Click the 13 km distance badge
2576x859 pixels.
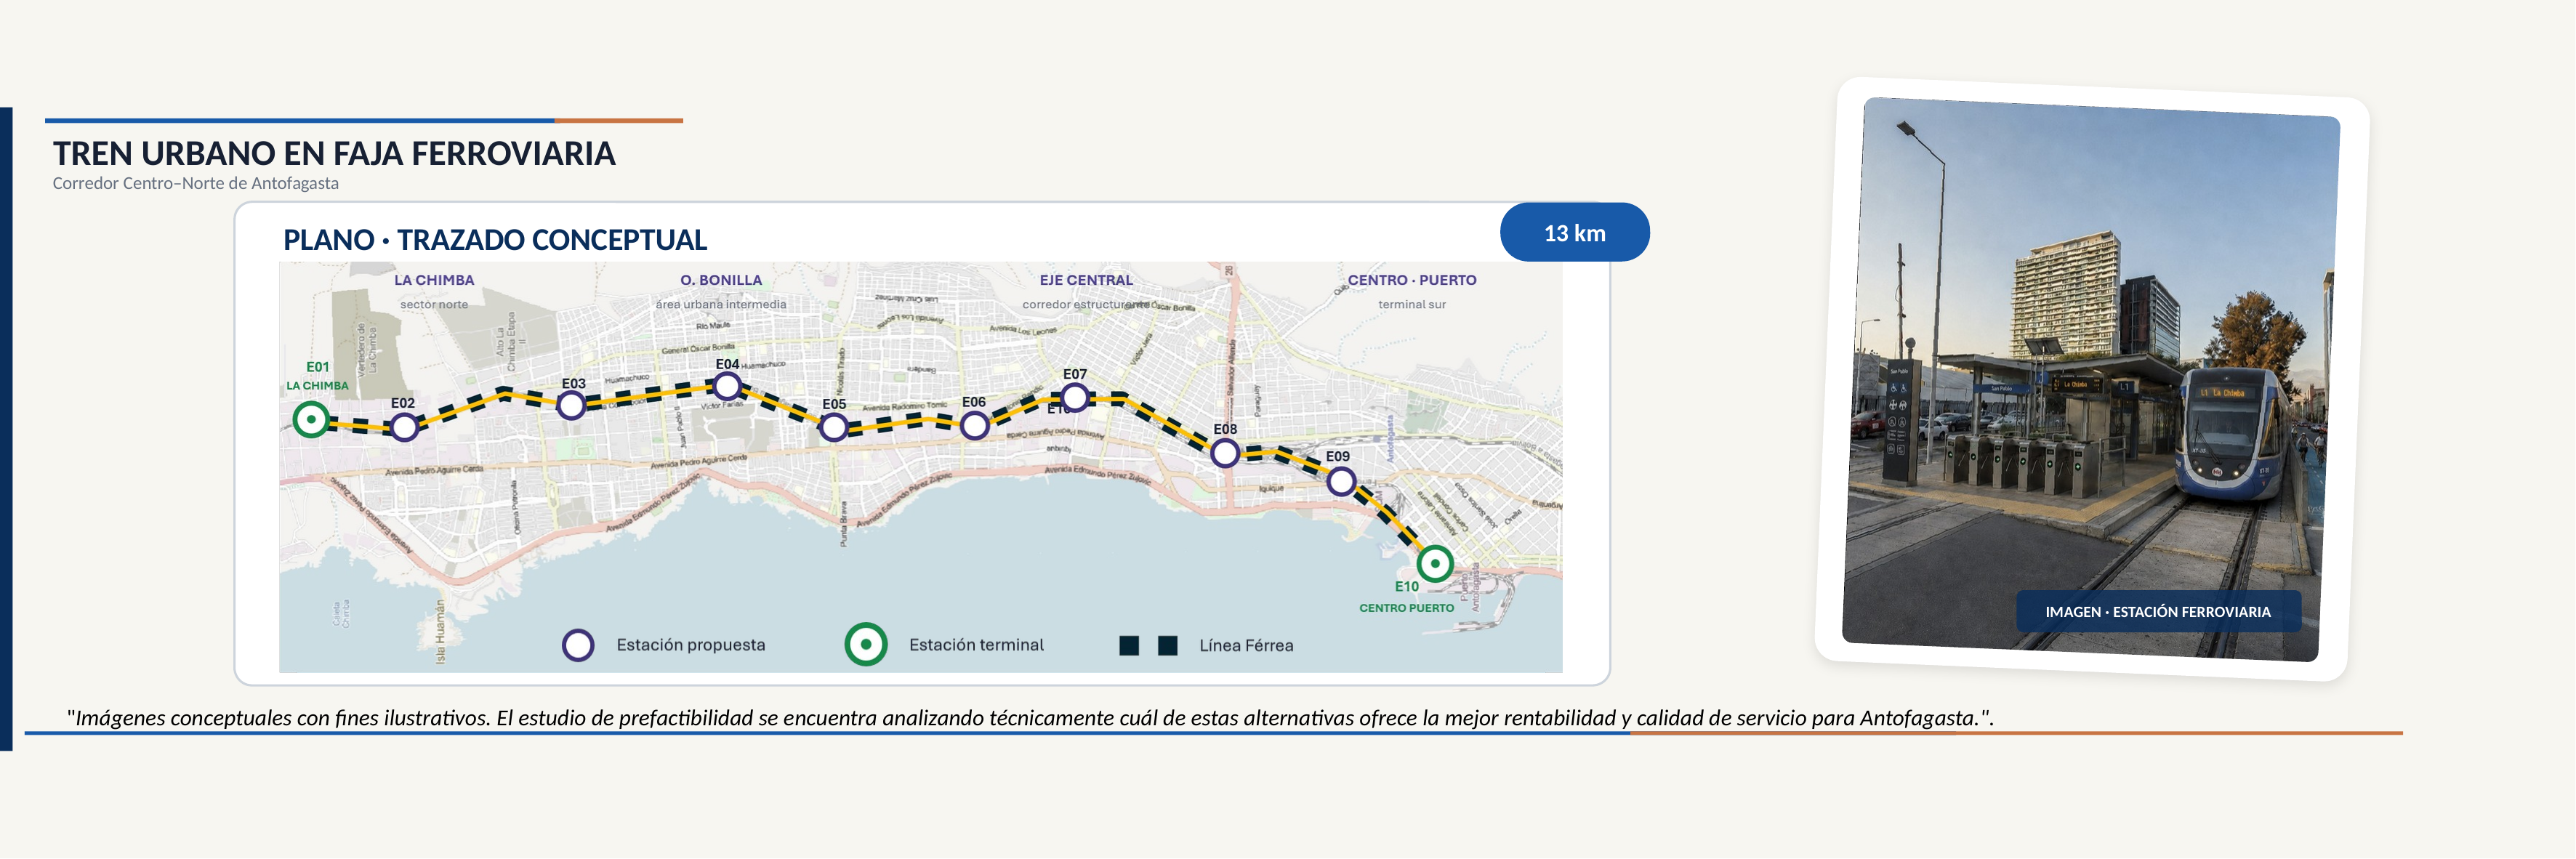coord(1574,233)
